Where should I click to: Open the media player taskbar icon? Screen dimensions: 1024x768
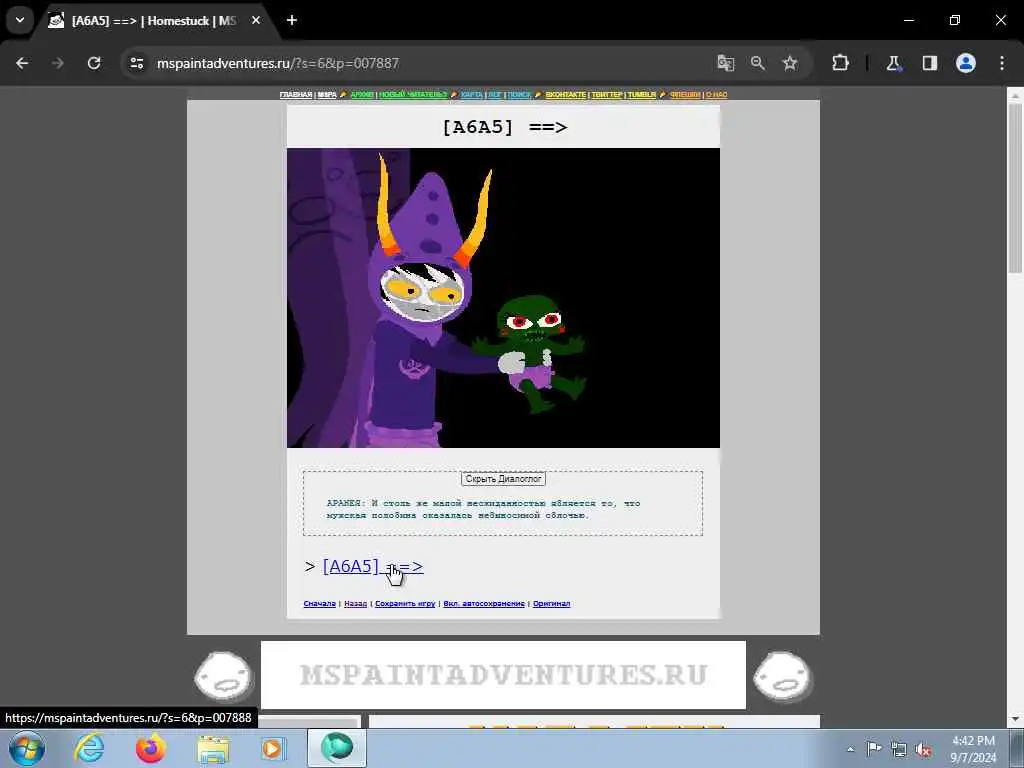[273, 748]
